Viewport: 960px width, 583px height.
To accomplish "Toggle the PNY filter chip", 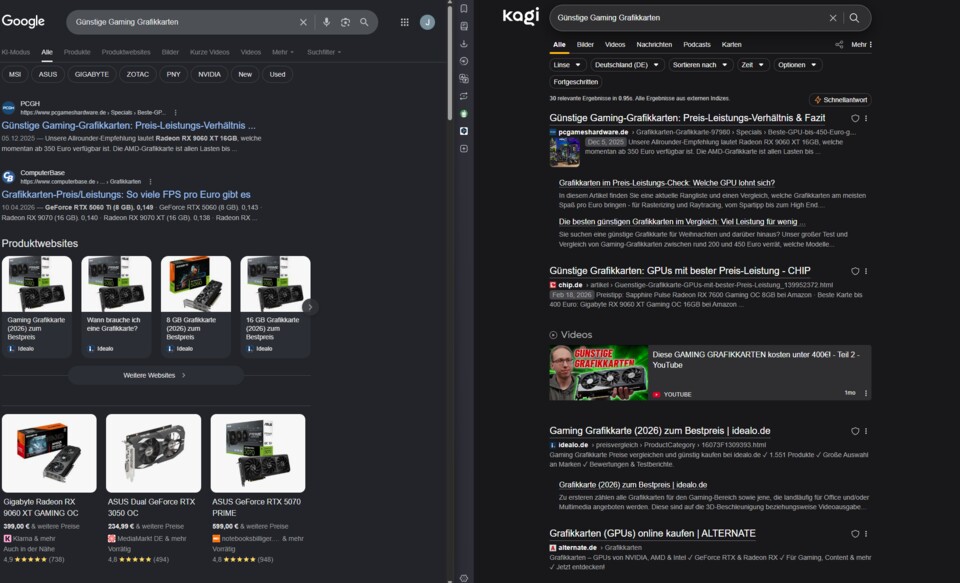I will [x=174, y=74].
